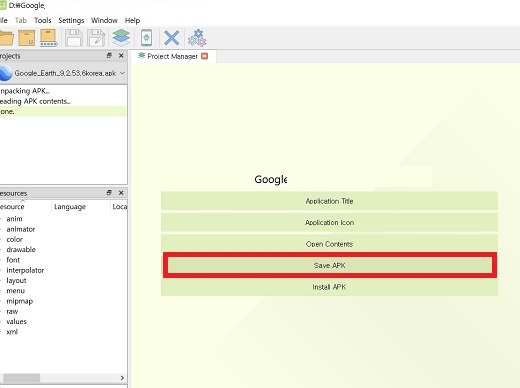Click the blue X close project icon
The height and width of the screenshot is (388, 520).
click(172, 38)
